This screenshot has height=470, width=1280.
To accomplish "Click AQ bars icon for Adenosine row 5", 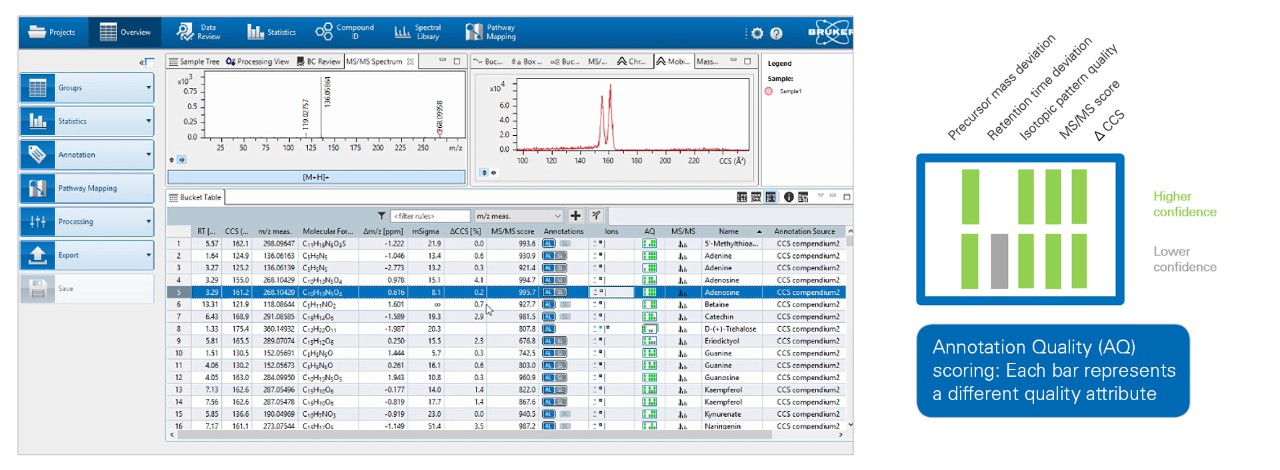I will [x=650, y=293].
